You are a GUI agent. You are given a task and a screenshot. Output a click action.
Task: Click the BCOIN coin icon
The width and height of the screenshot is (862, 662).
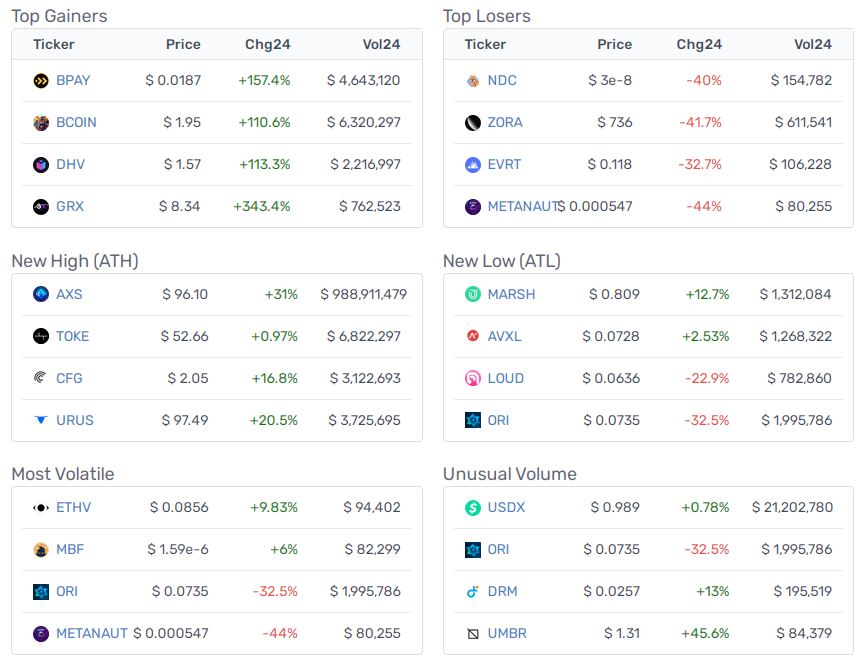pos(41,123)
